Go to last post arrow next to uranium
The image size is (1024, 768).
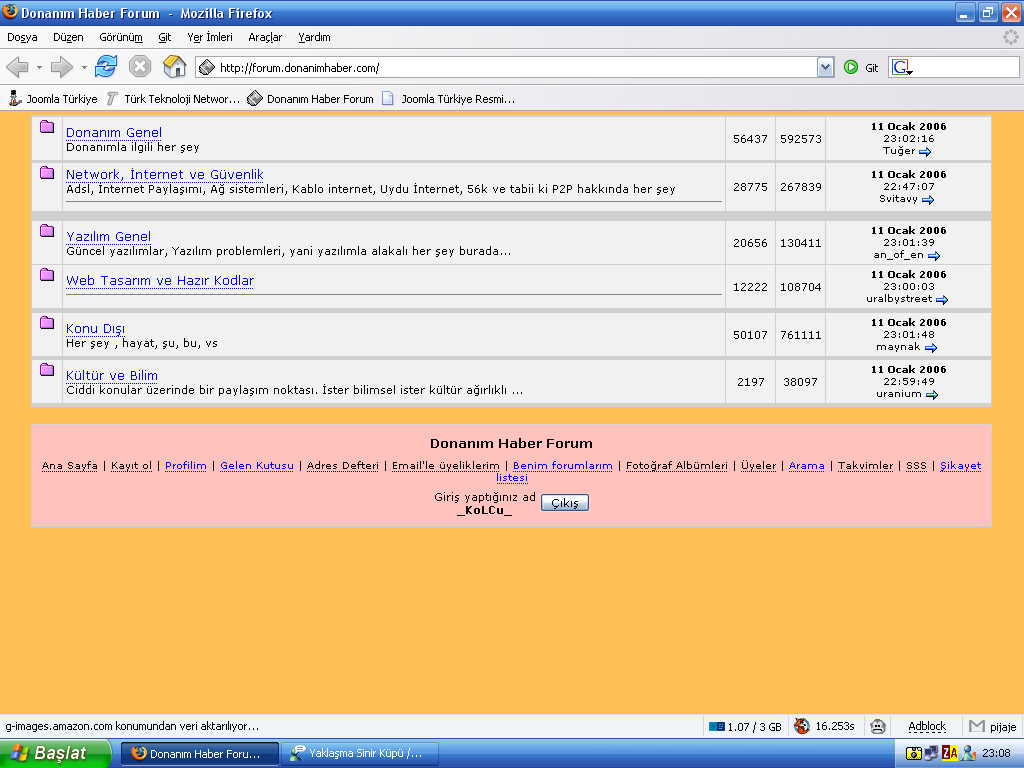932,394
